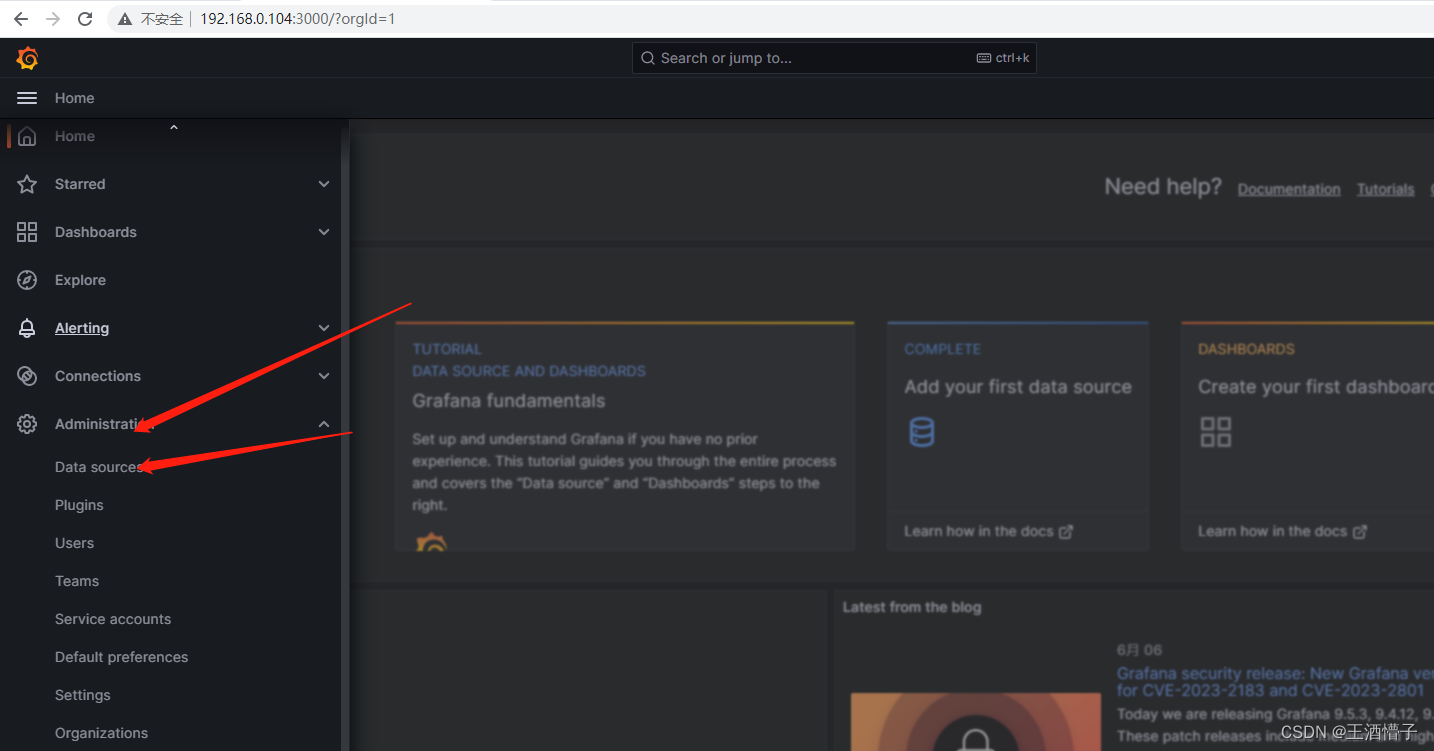
Task: Select Teams under Administration
Action: point(77,581)
